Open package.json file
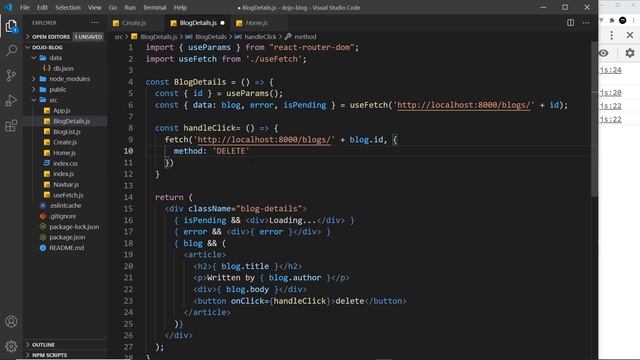640x360 pixels. (67, 237)
